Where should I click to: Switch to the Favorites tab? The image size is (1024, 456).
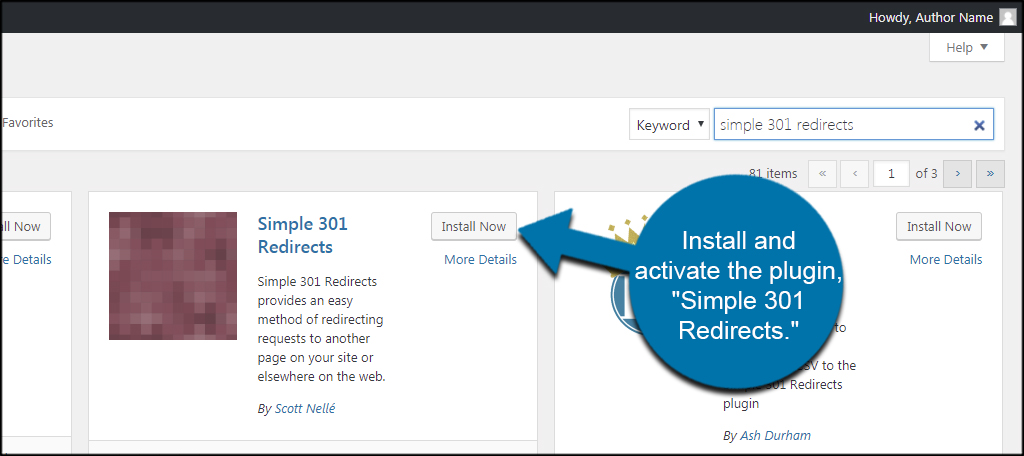pos(27,122)
